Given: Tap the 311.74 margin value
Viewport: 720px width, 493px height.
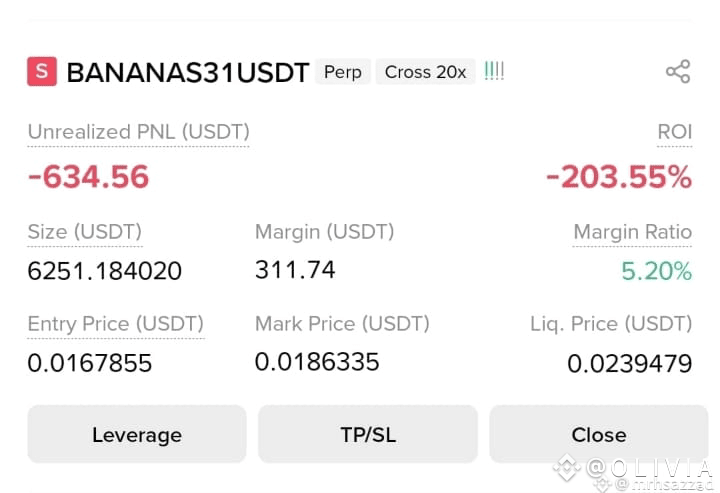Looking at the screenshot, I should coord(295,270).
